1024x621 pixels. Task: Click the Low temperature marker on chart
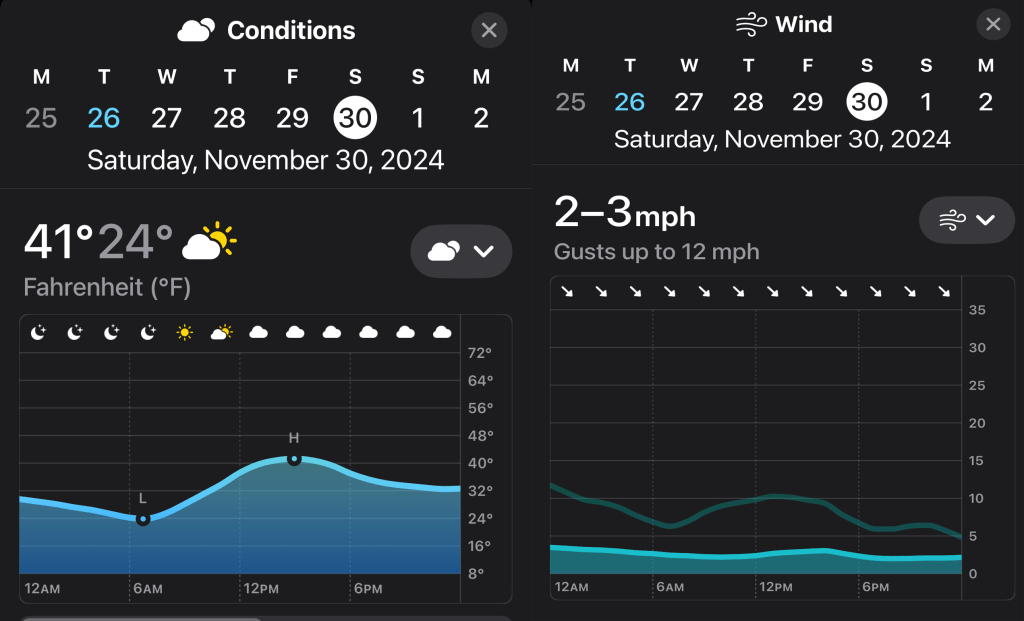143,519
